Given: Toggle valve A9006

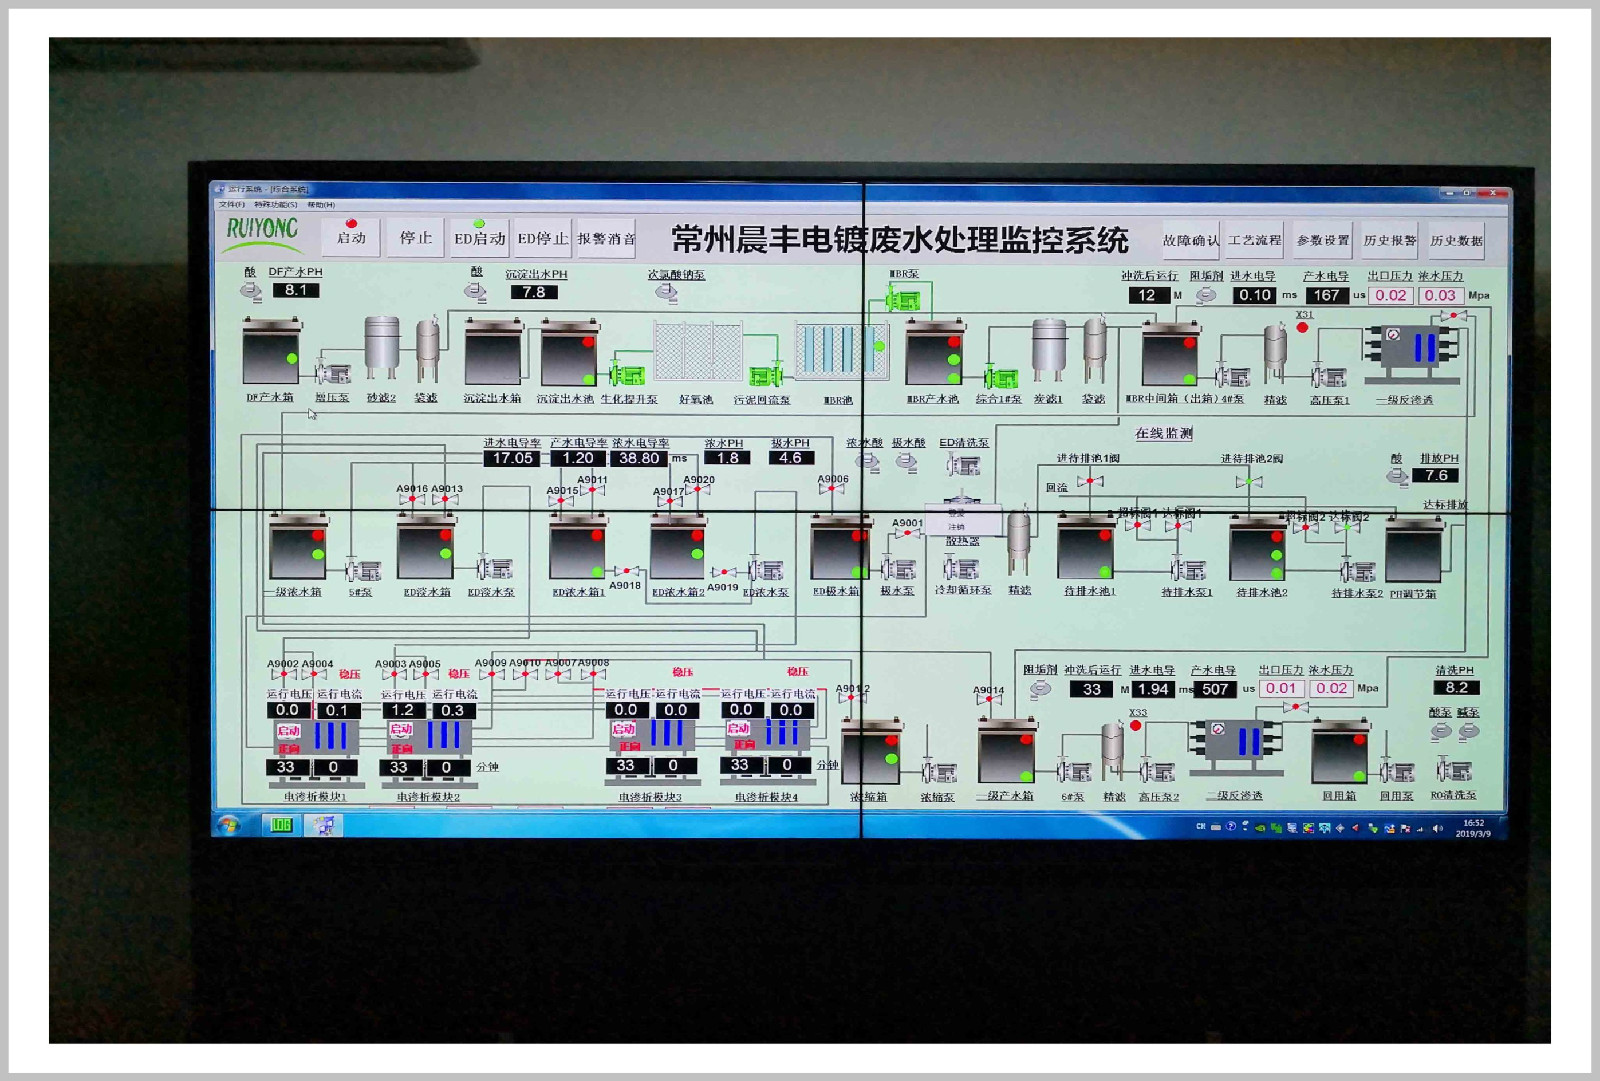Looking at the screenshot, I should 831,489.
